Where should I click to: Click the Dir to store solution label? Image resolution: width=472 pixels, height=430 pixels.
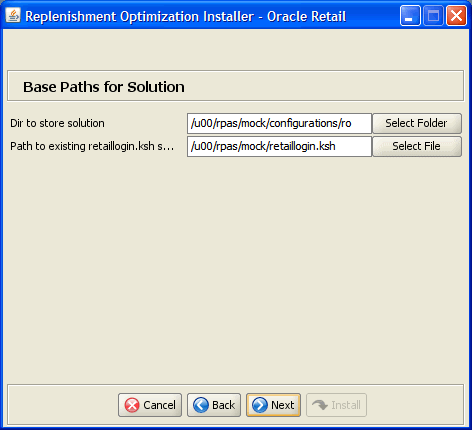coord(57,123)
